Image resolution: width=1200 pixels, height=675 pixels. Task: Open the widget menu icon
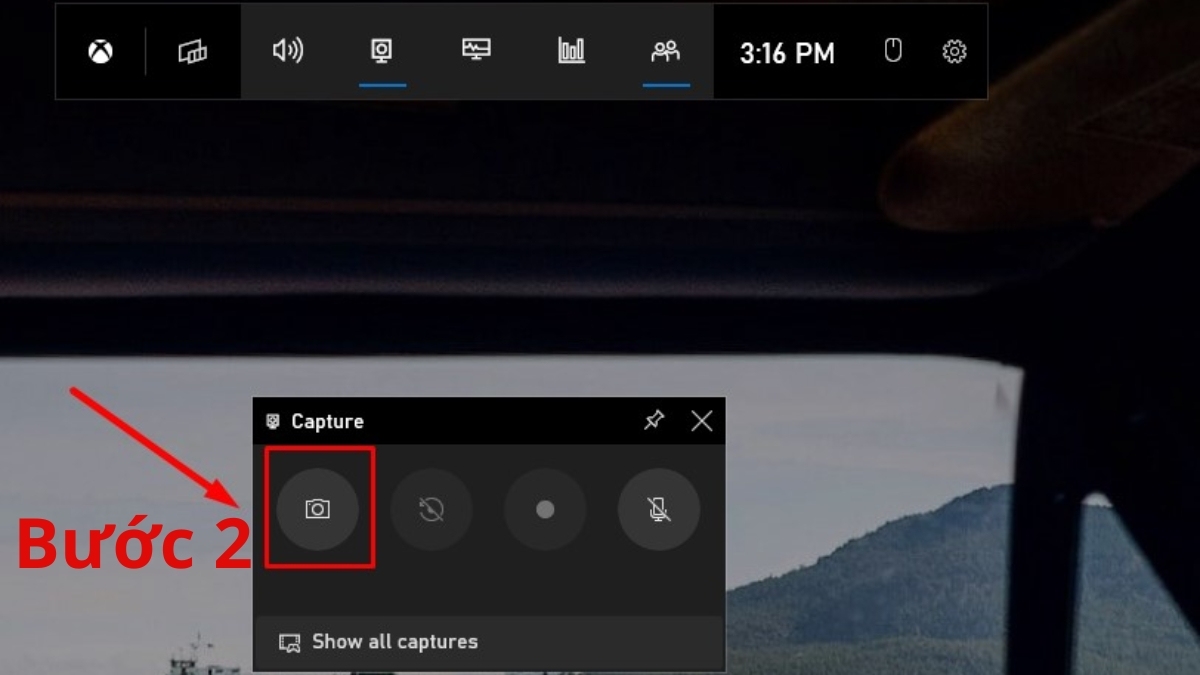point(193,52)
